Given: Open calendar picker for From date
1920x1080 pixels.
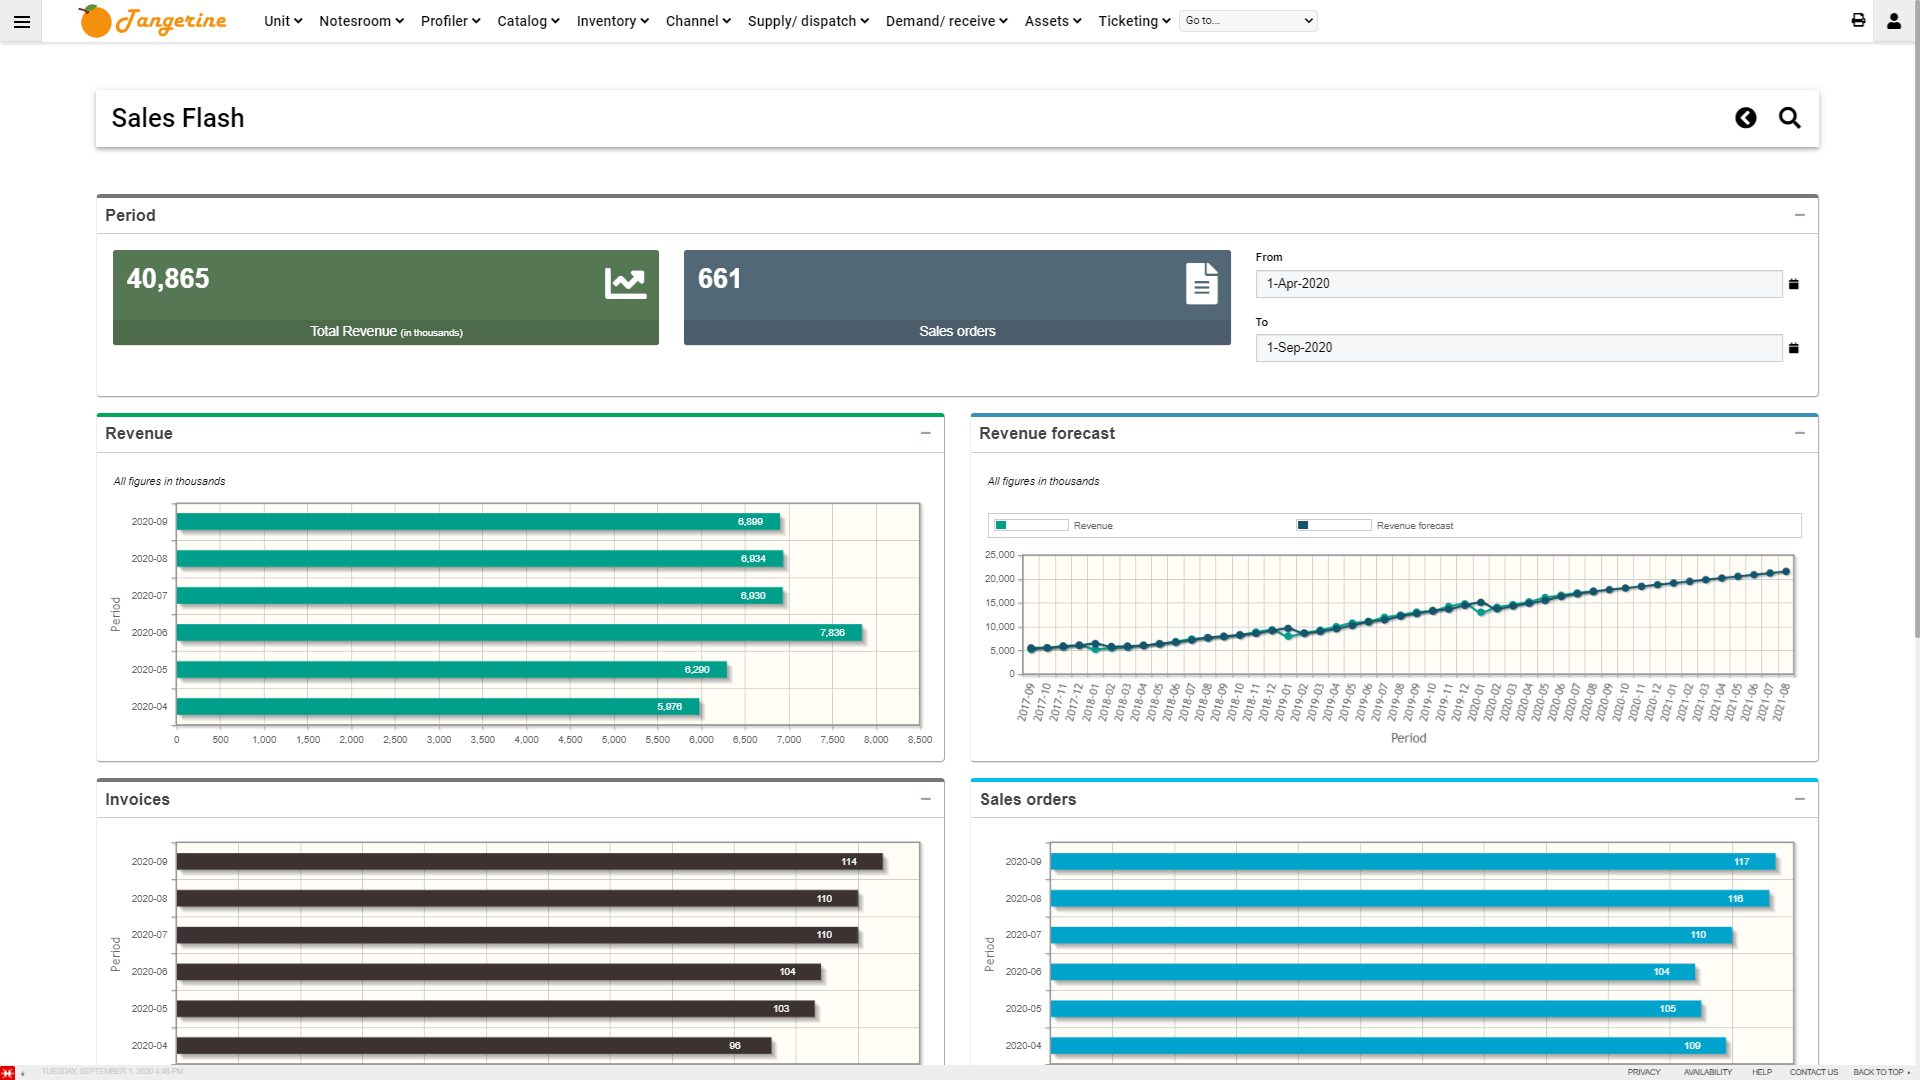Looking at the screenshot, I should 1794,284.
